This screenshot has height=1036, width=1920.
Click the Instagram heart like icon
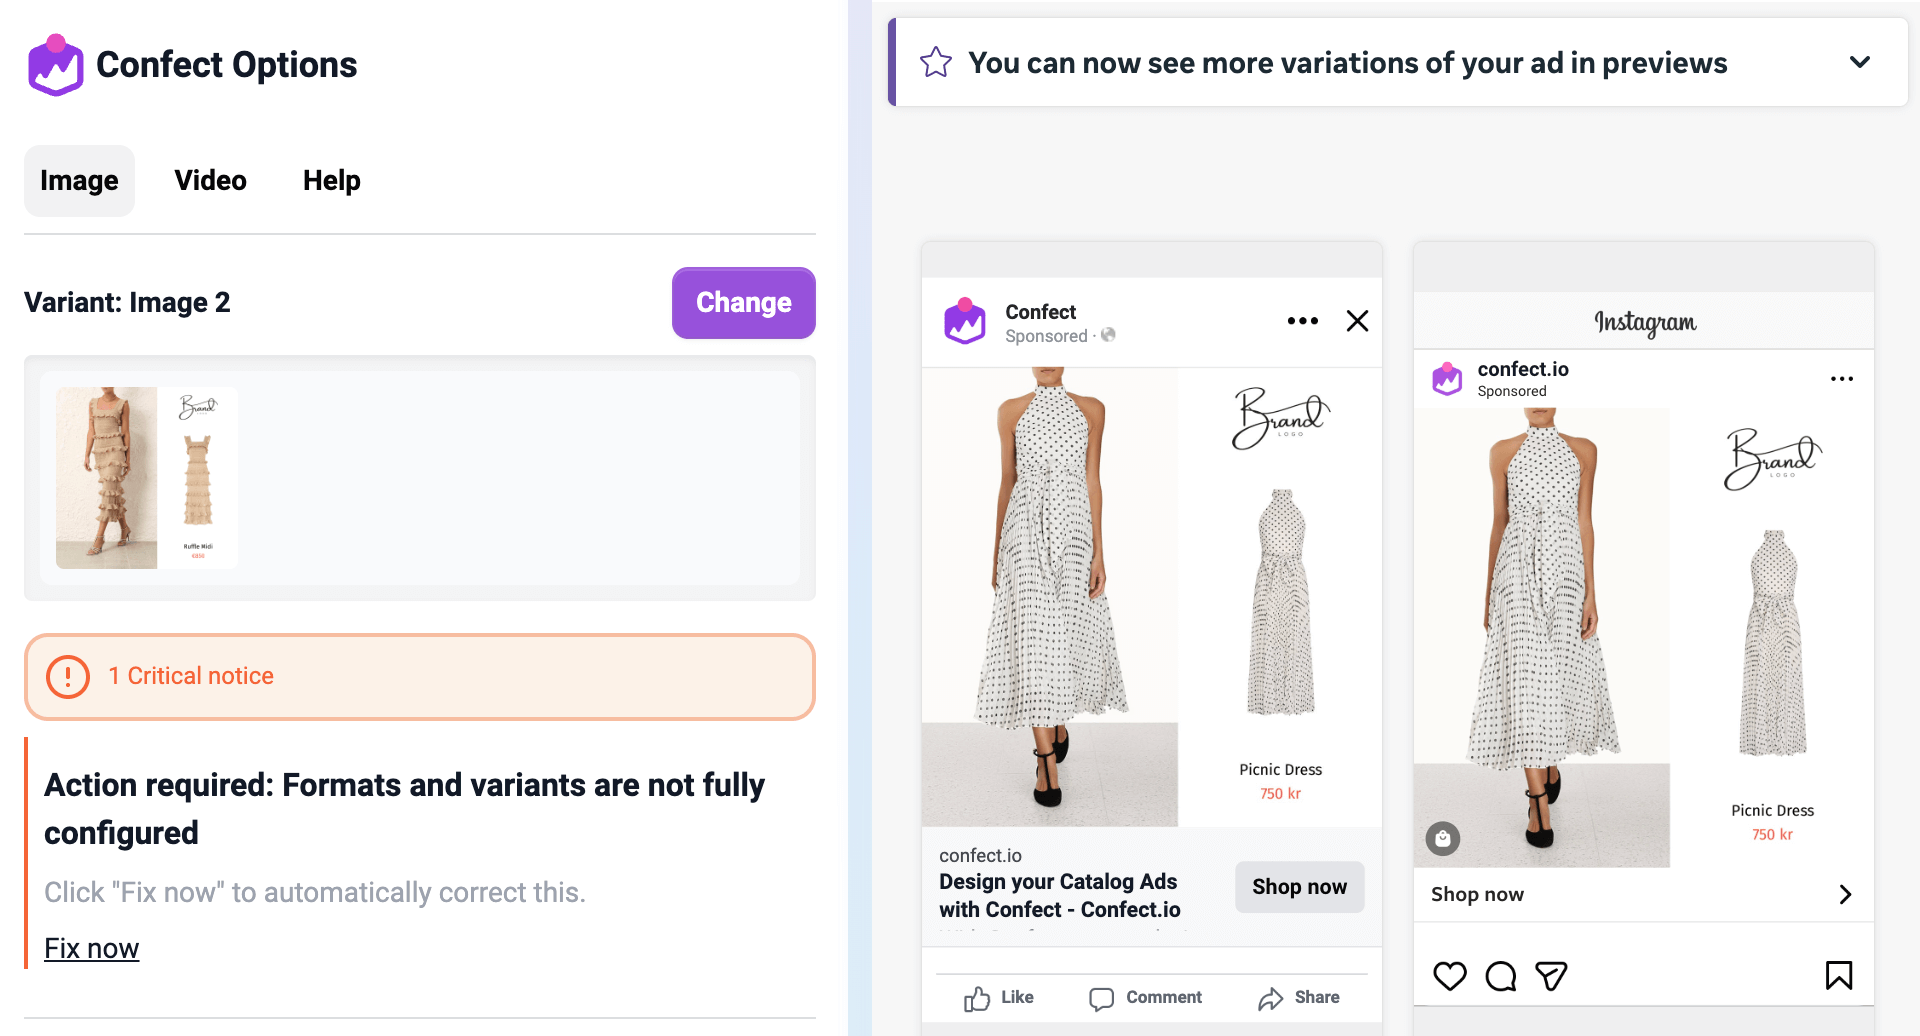coord(1449,975)
